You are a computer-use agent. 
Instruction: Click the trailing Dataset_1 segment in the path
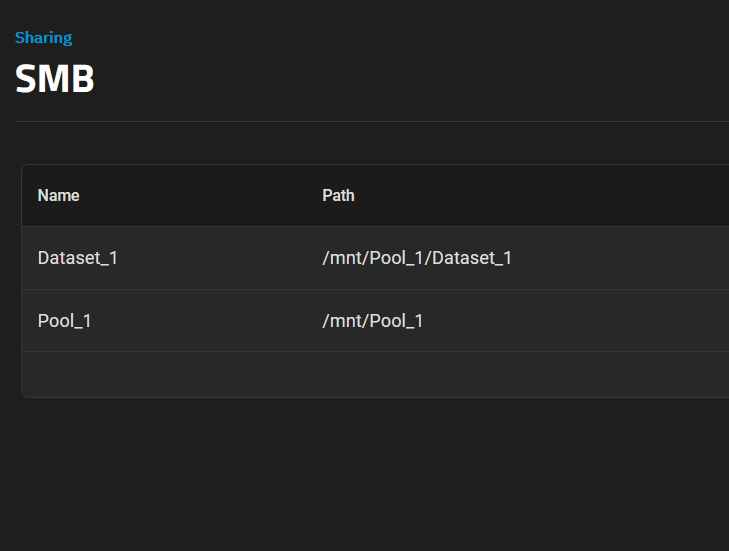pyautogui.click(x=472, y=258)
